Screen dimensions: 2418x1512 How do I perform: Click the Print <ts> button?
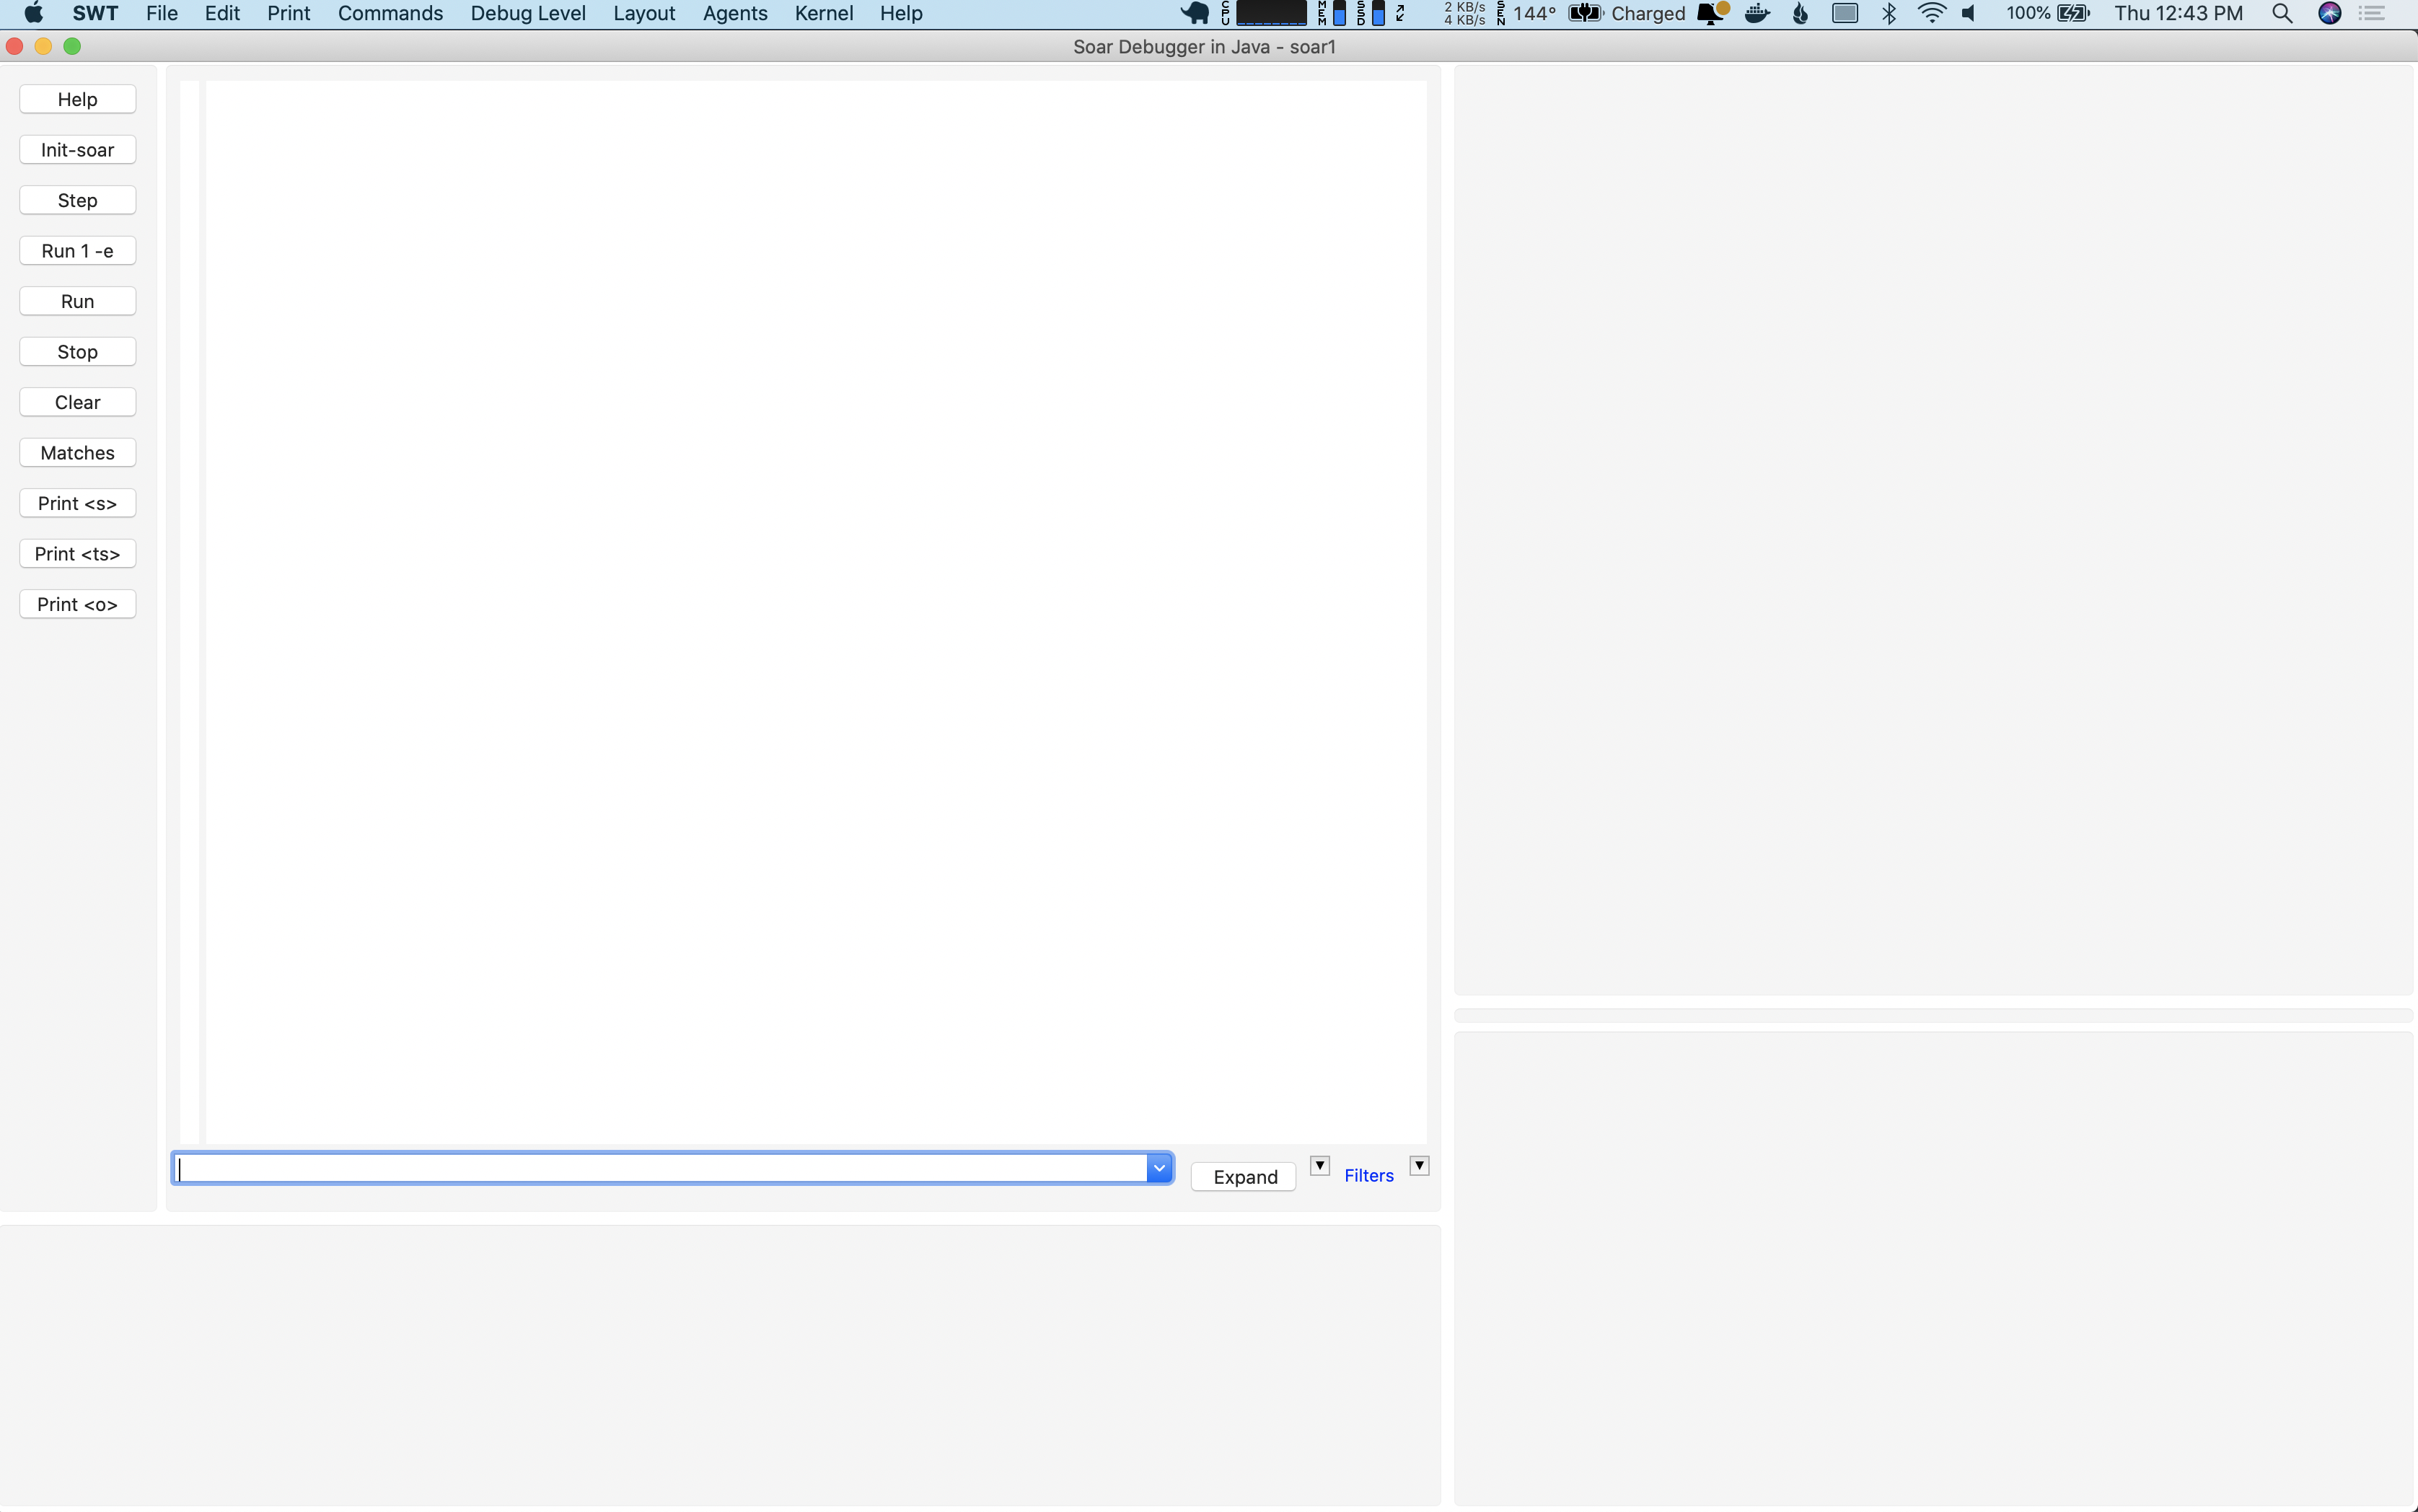click(x=77, y=554)
